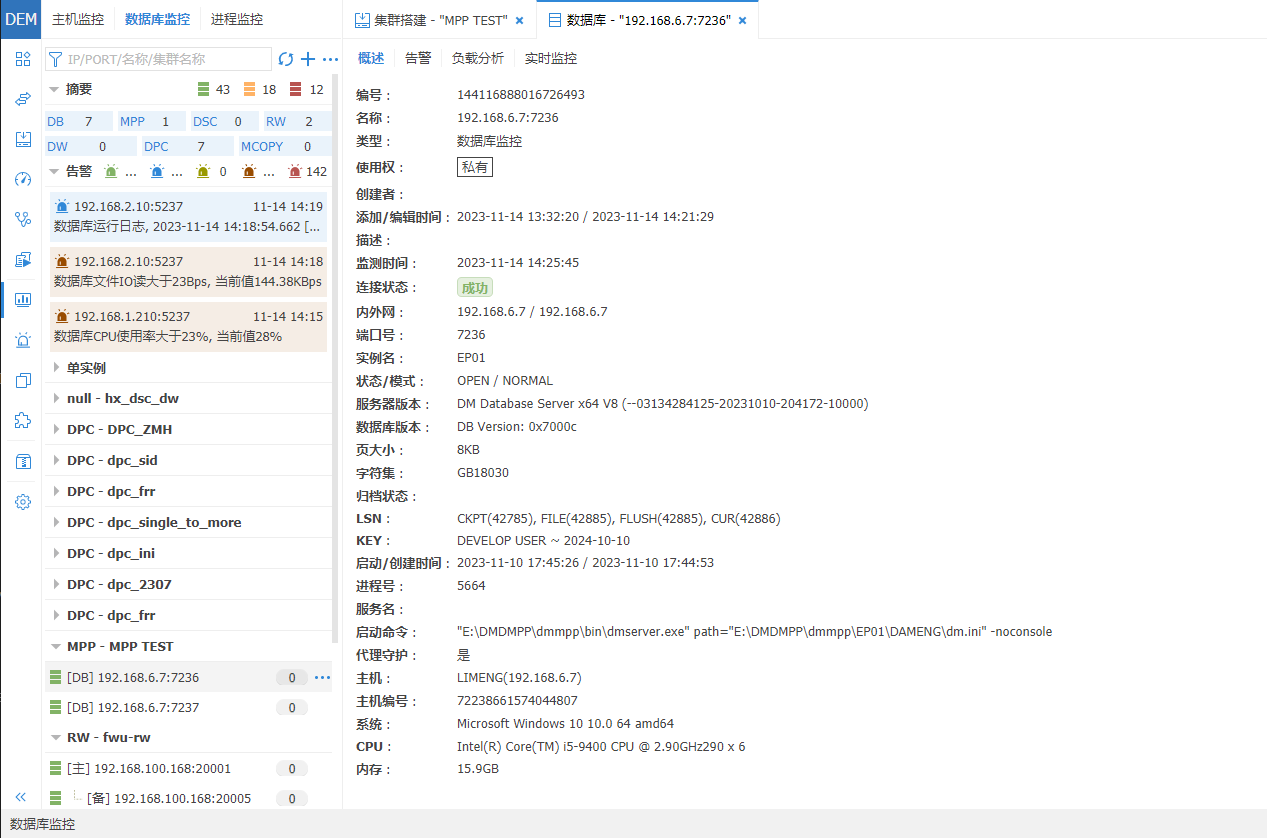Open the dashboard grid icon in sidebar
Viewport: 1267px width, 838px height.
22,60
